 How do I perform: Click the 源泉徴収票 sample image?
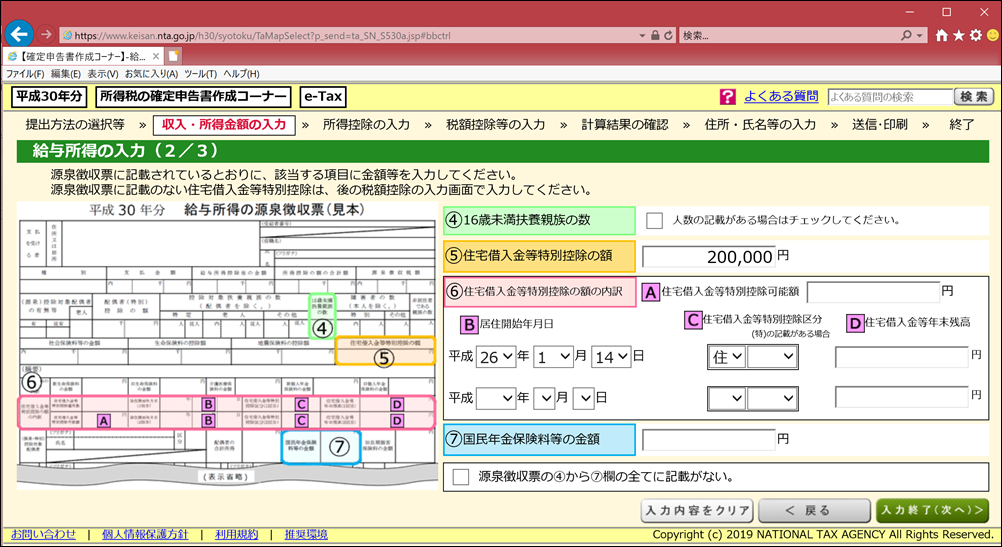tap(226, 346)
